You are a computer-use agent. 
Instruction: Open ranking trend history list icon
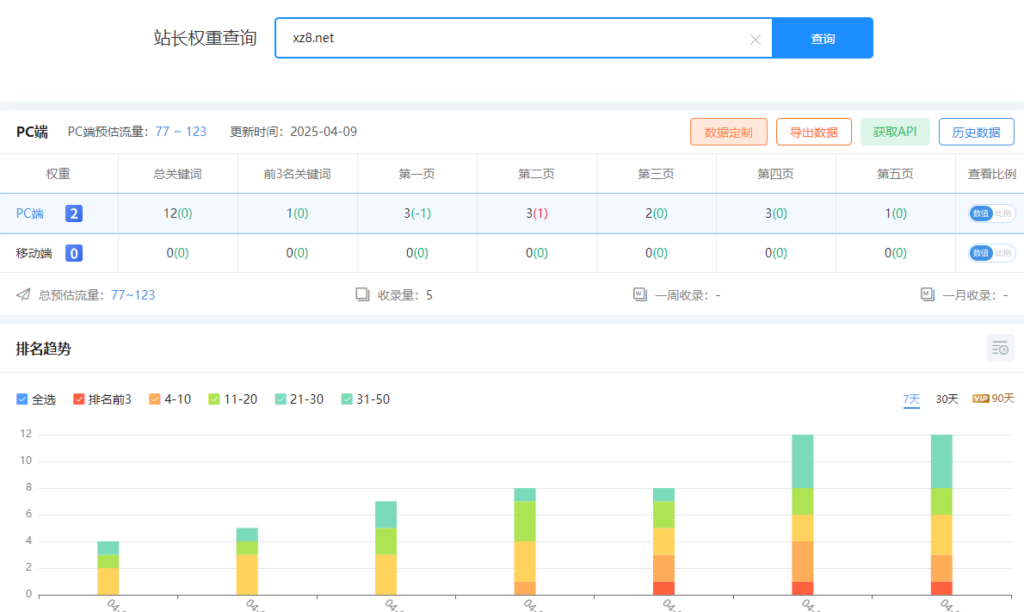coord(1000,349)
